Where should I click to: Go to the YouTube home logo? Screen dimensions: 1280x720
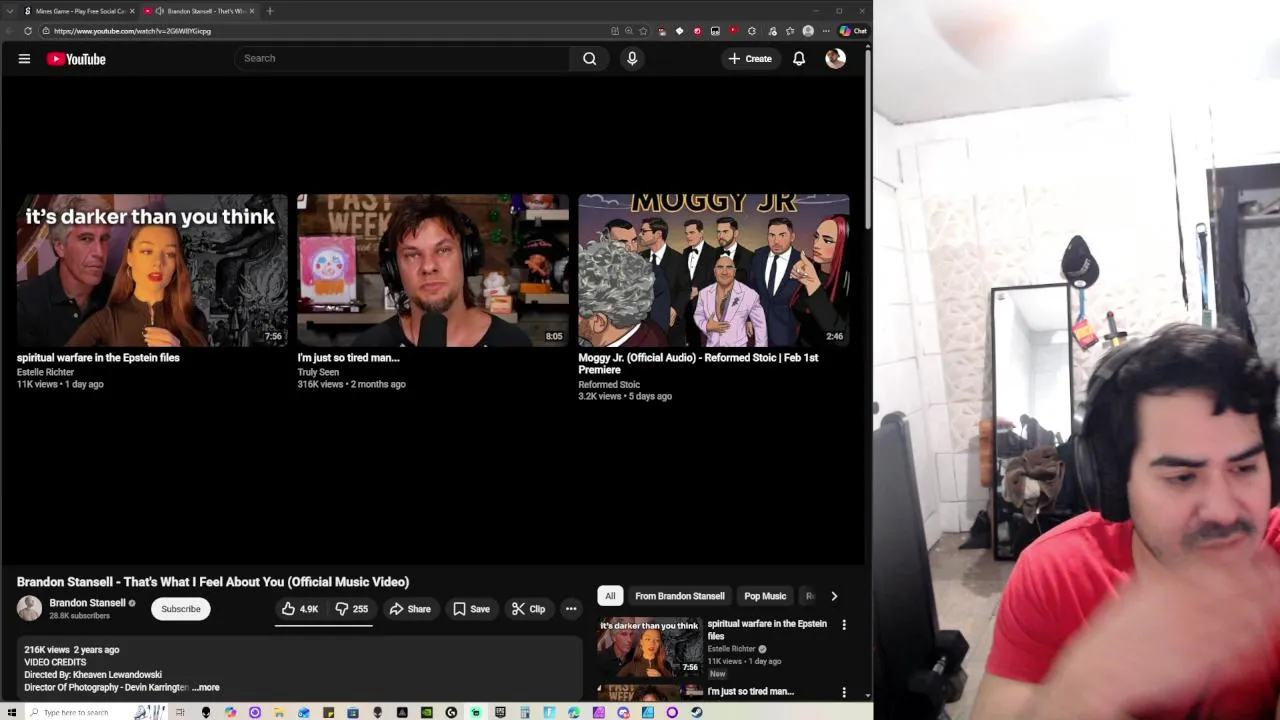76,59
